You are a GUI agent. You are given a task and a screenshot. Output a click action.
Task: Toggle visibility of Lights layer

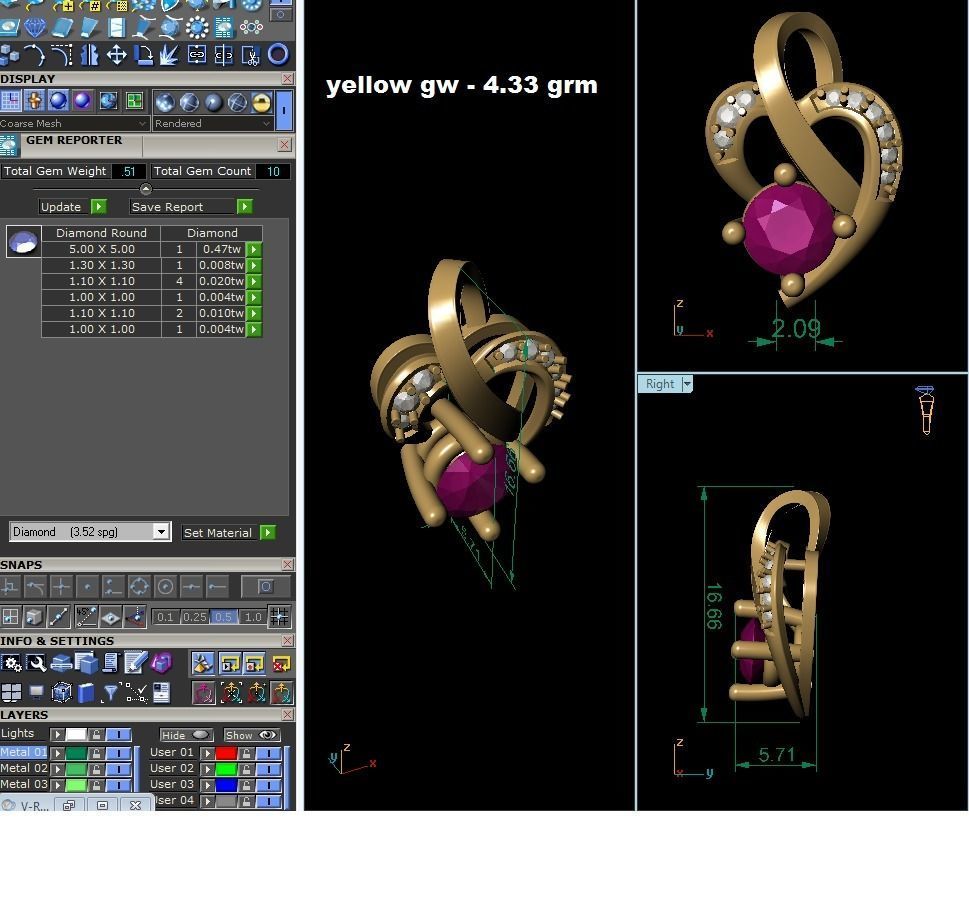click(x=119, y=734)
